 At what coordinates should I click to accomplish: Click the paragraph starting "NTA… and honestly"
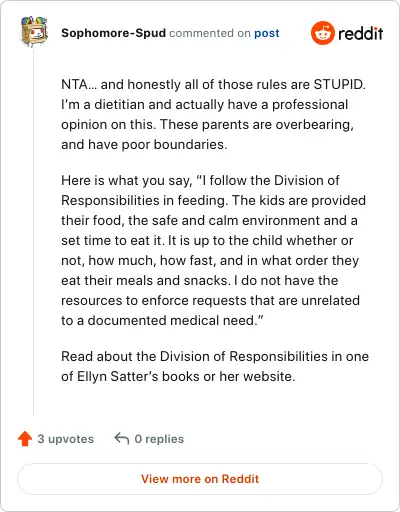(x=213, y=114)
